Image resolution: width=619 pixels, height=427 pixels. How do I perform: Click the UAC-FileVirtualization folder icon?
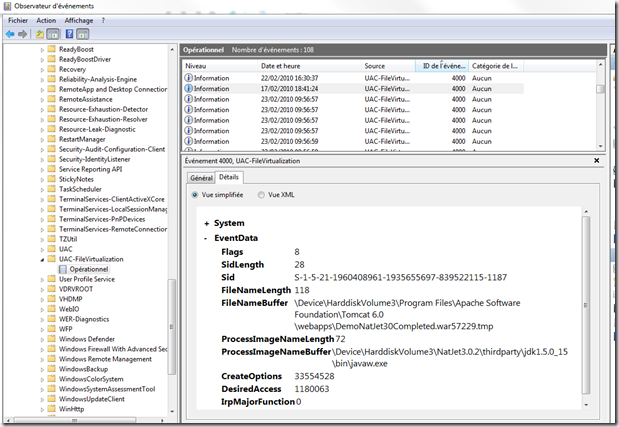51,259
